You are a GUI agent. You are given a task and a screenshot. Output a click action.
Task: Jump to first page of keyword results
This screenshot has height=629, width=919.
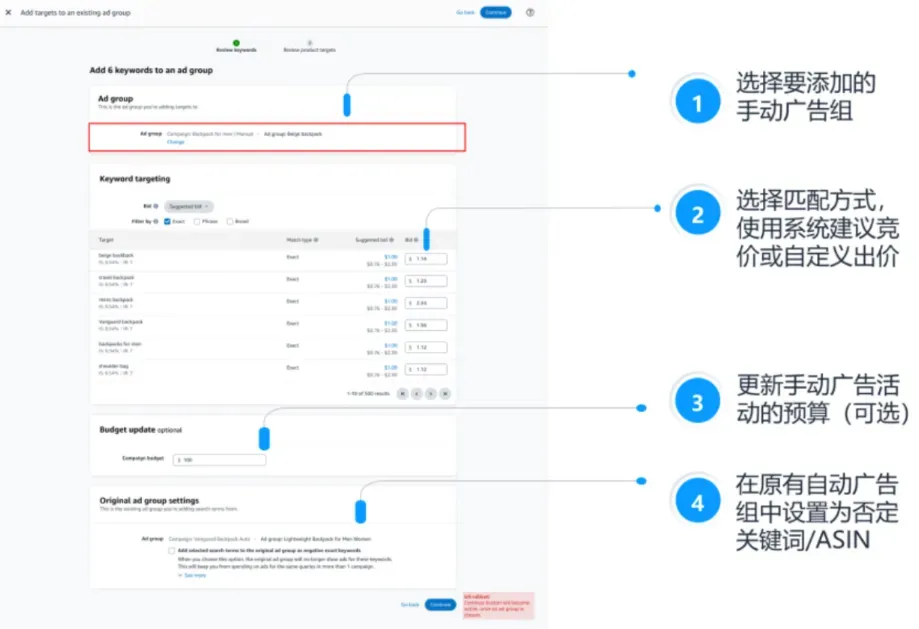point(403,394)
